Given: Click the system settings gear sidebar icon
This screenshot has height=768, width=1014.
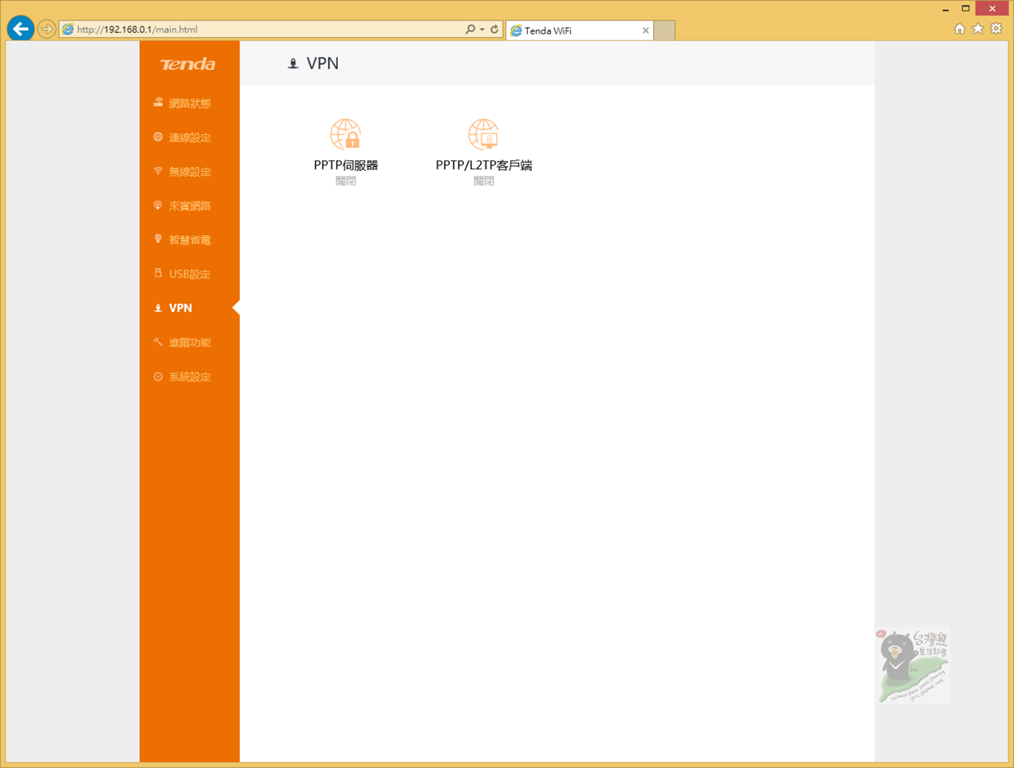Looking at the screenshot, I should [x=158, y=376].
